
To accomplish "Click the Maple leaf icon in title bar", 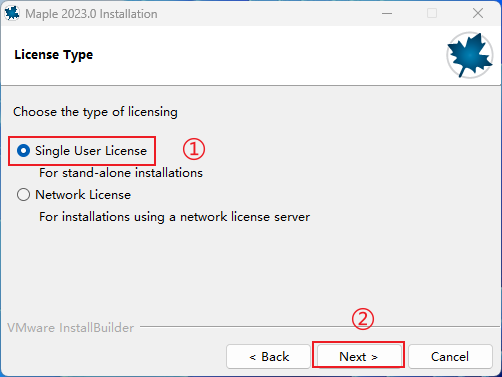I will click(x=12, y=13).
